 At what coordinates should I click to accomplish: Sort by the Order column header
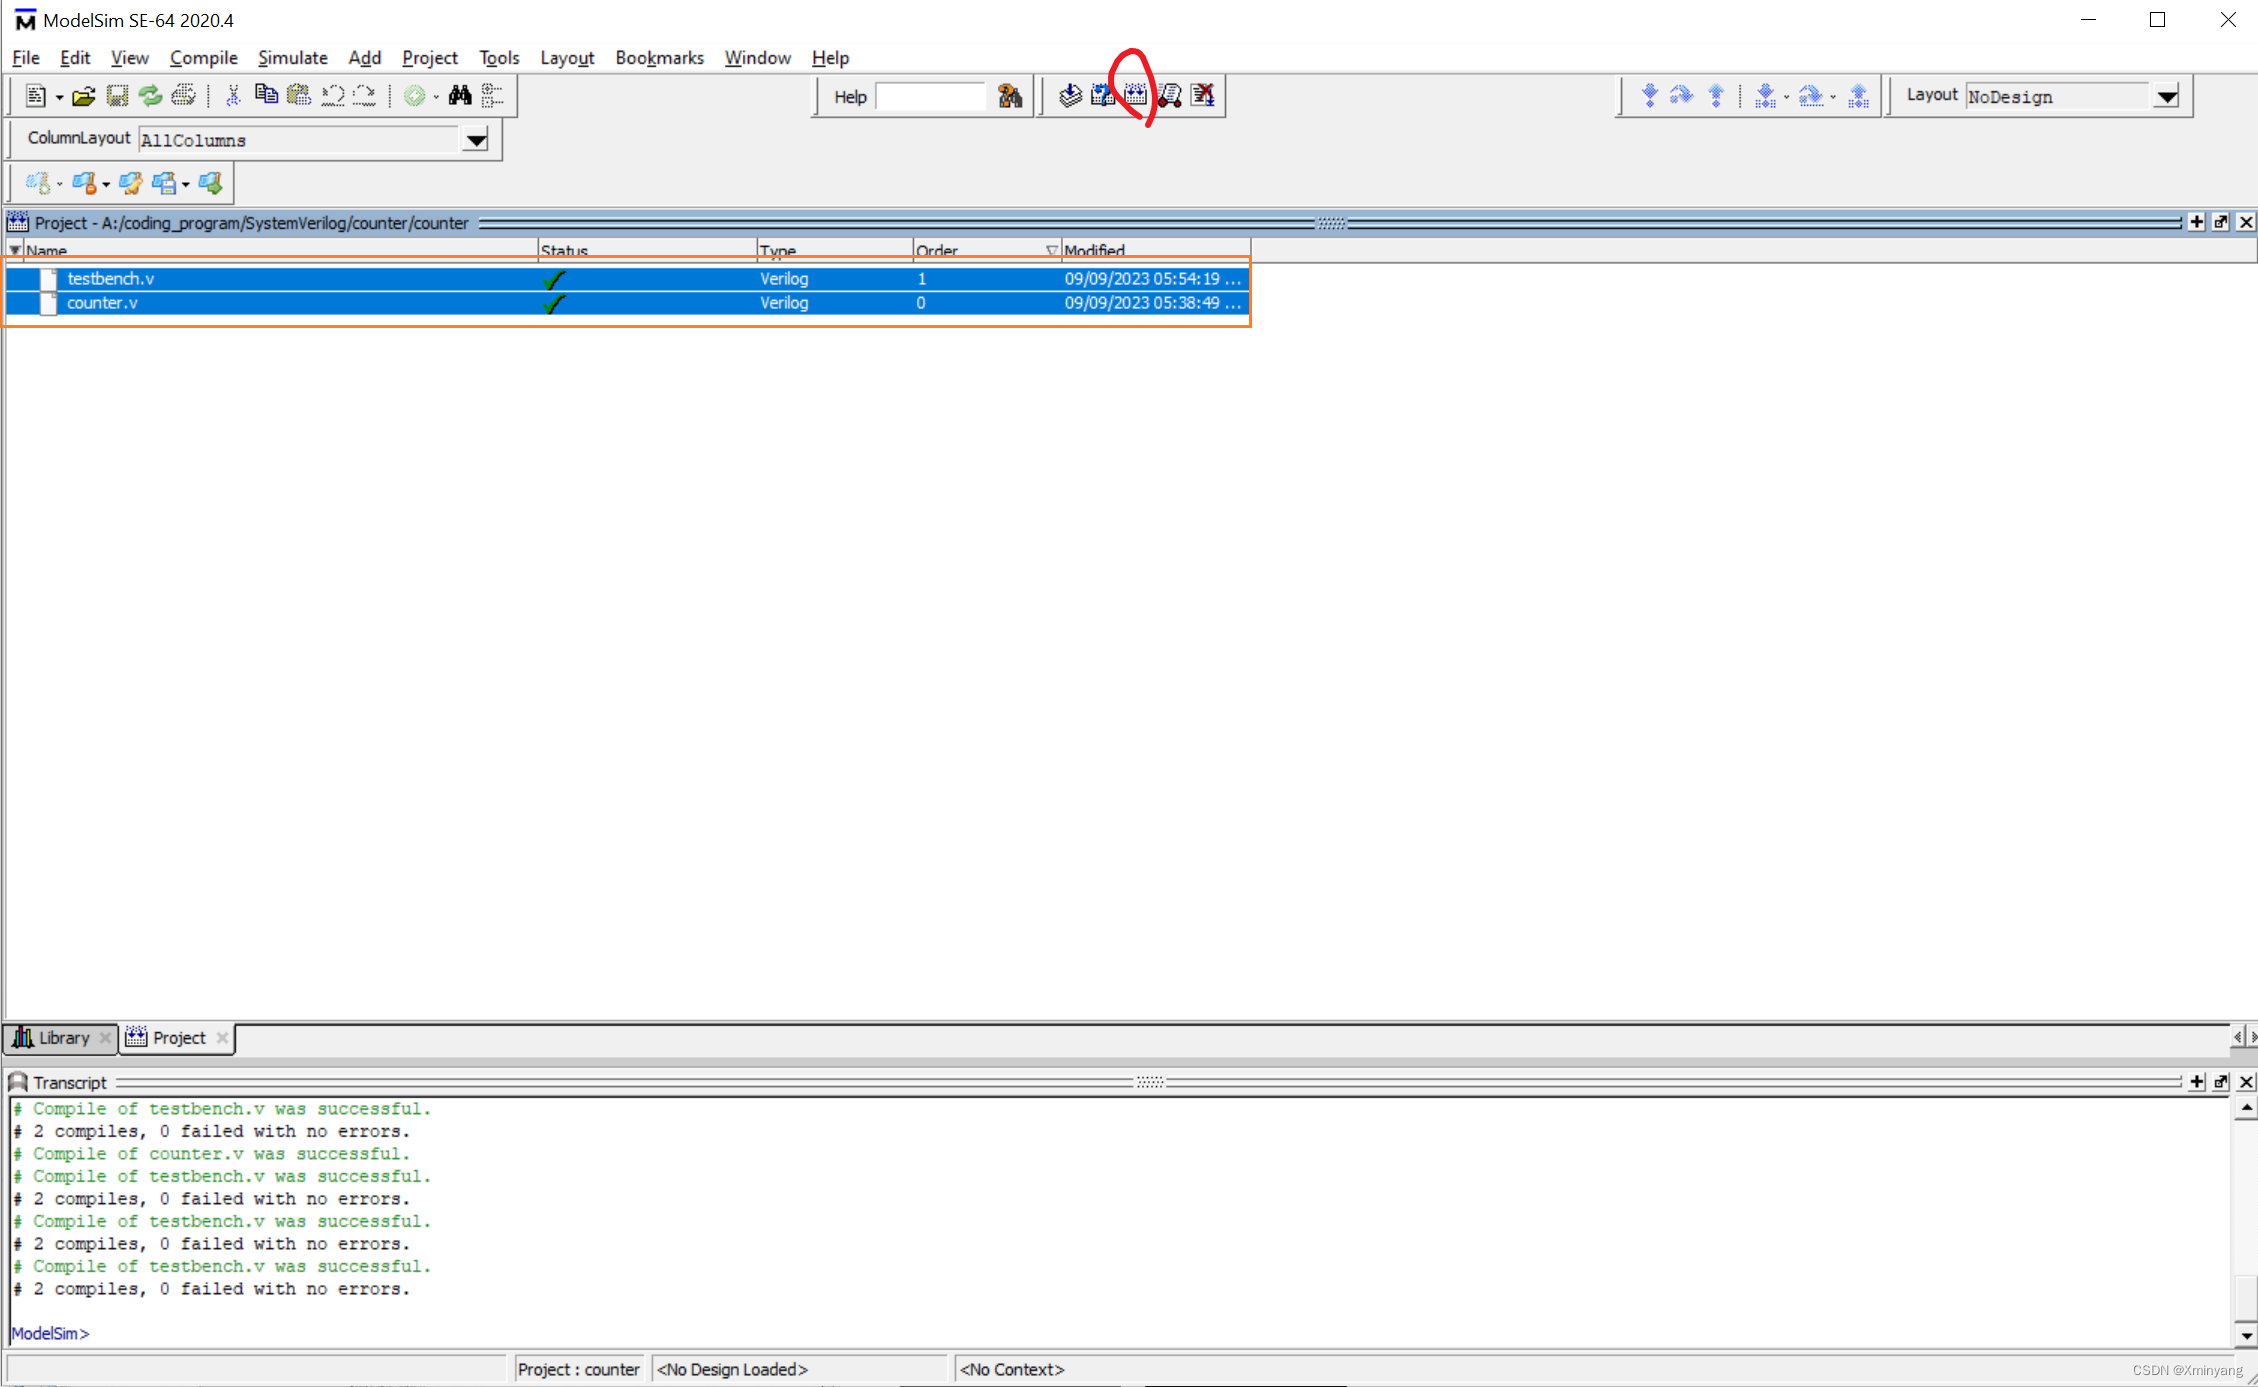pos(986,250)
